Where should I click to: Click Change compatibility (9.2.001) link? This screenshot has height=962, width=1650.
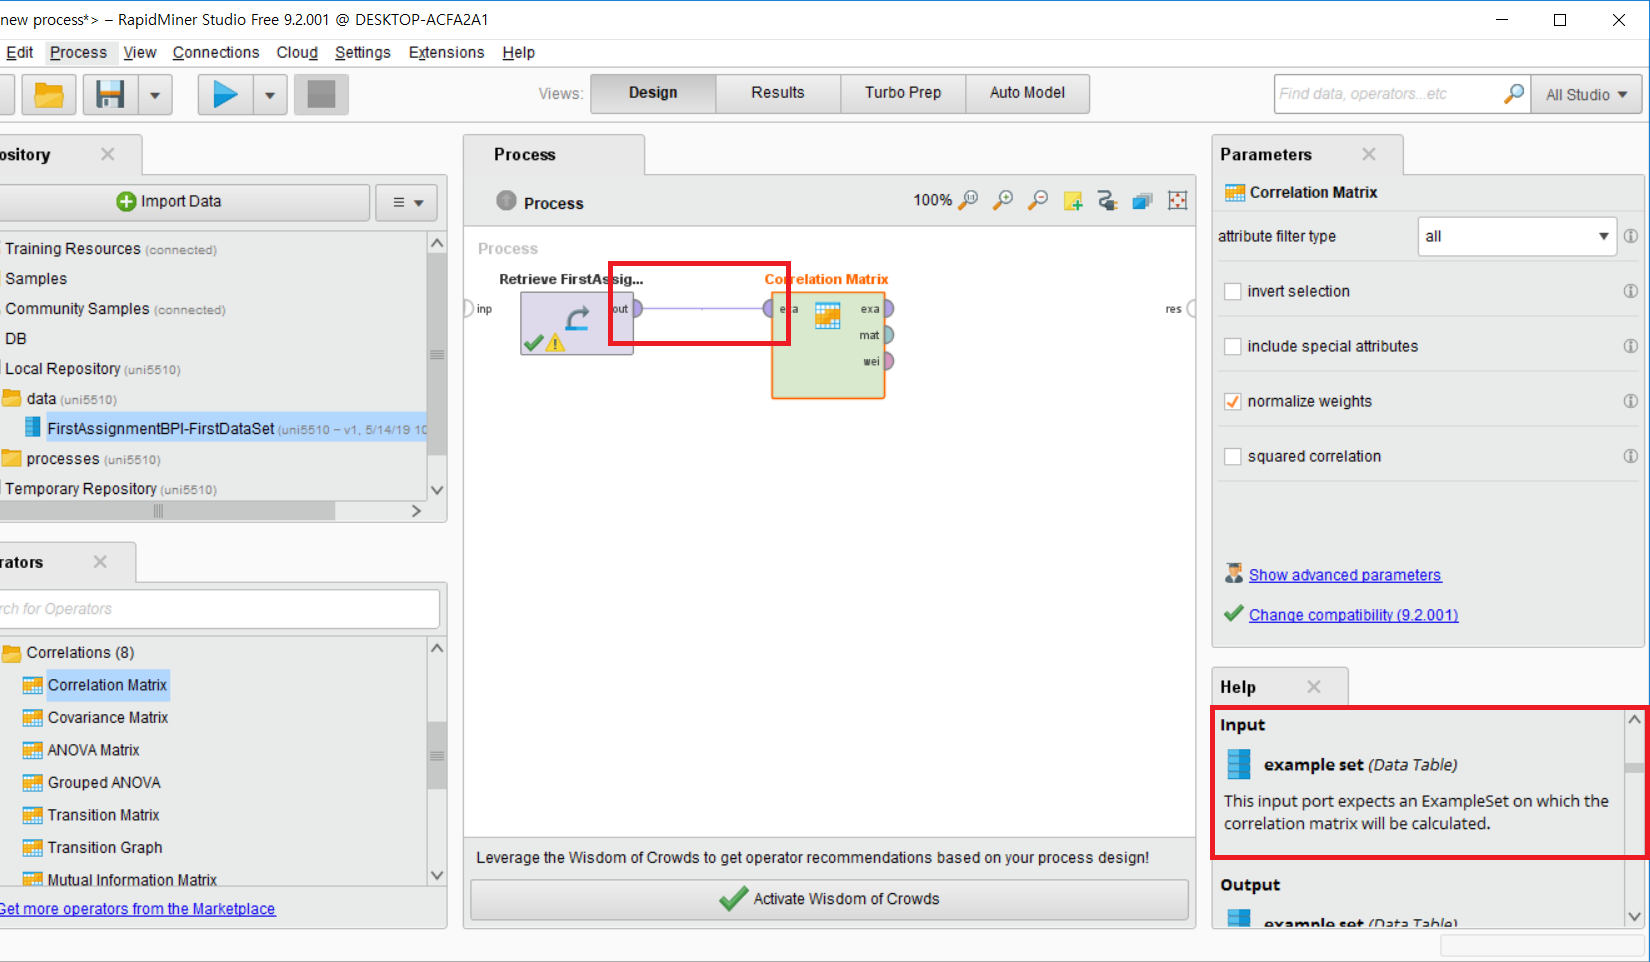(x=1353, y=615)
